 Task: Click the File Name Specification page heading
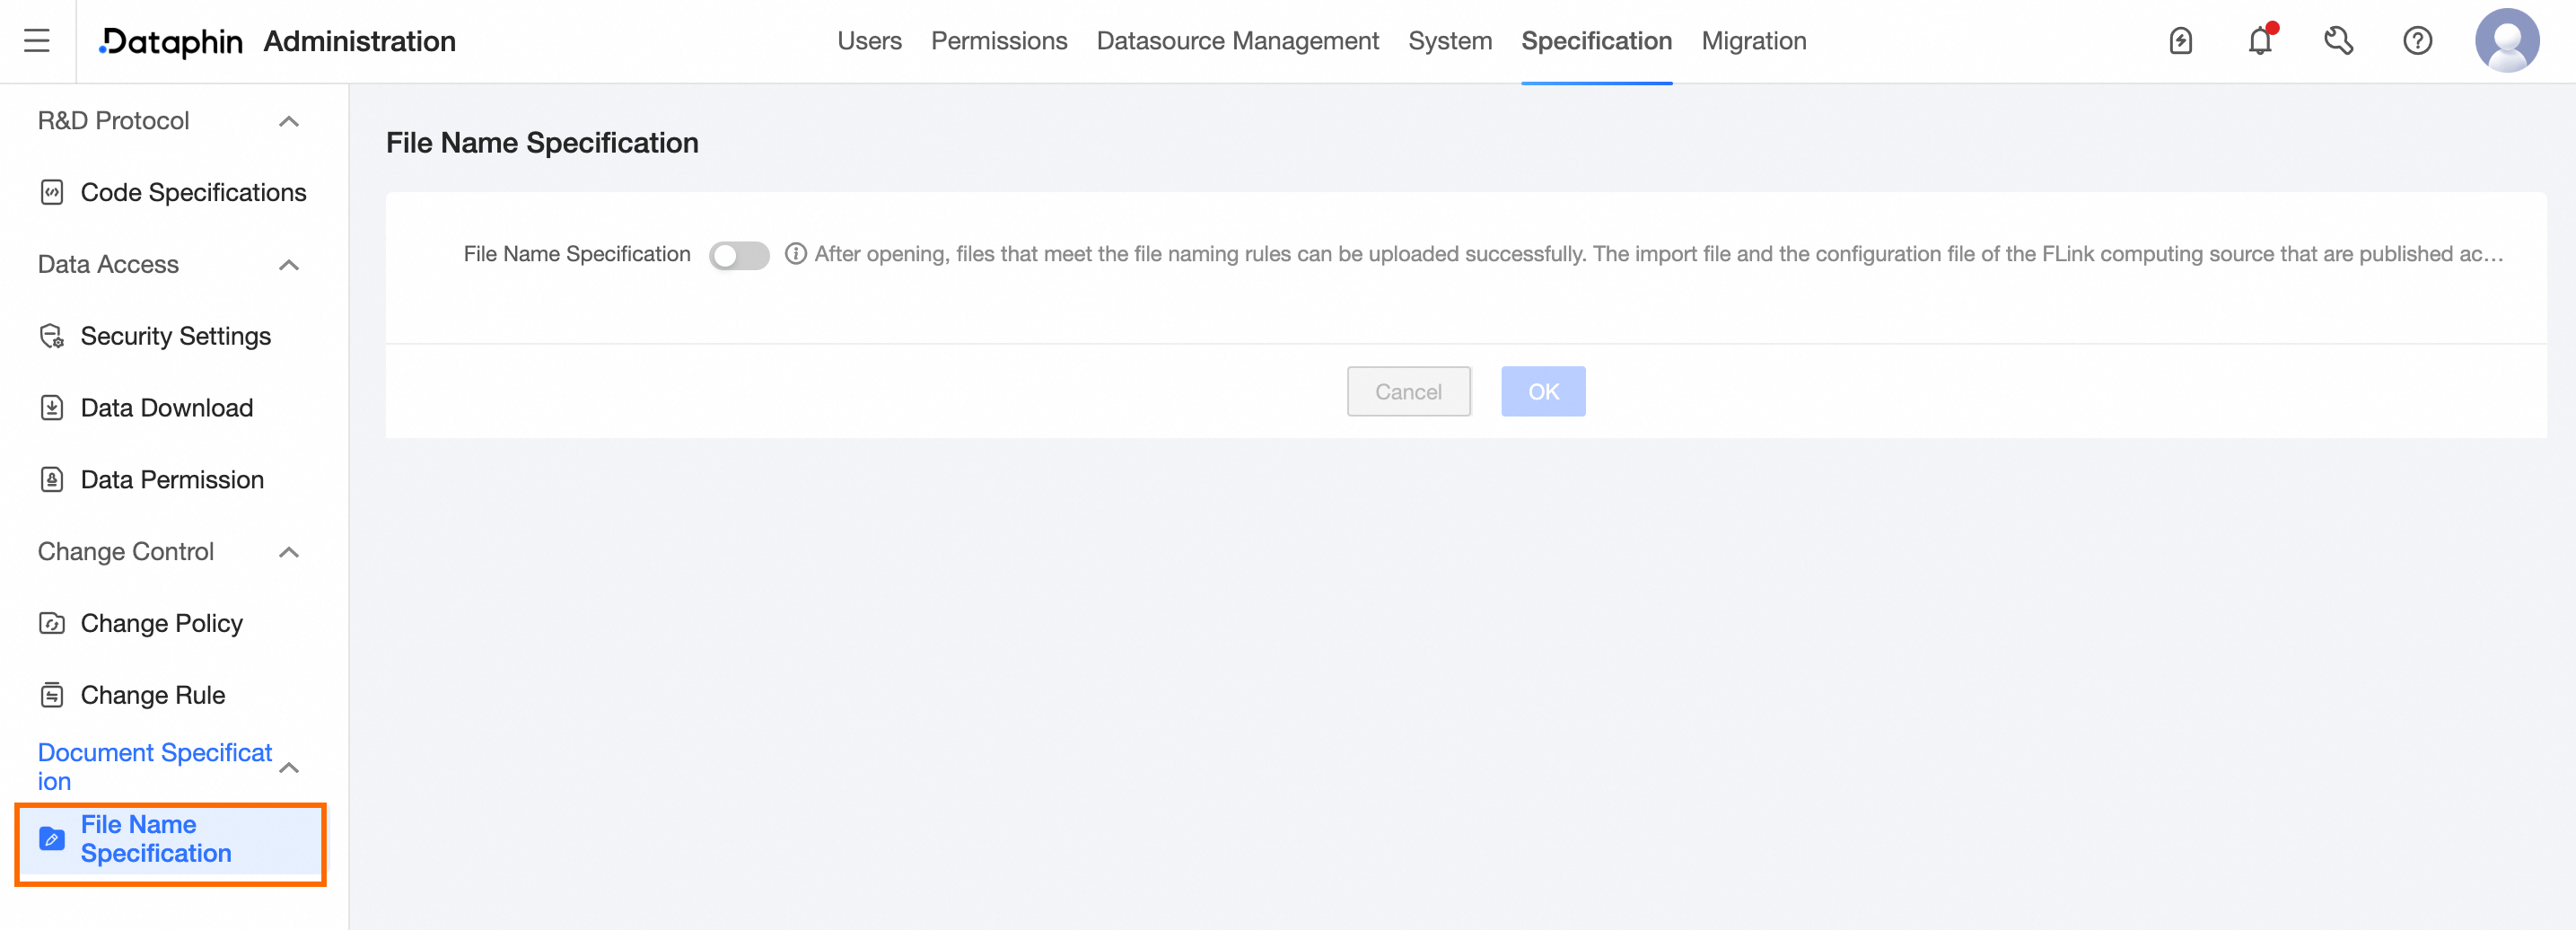pos(542,142)
